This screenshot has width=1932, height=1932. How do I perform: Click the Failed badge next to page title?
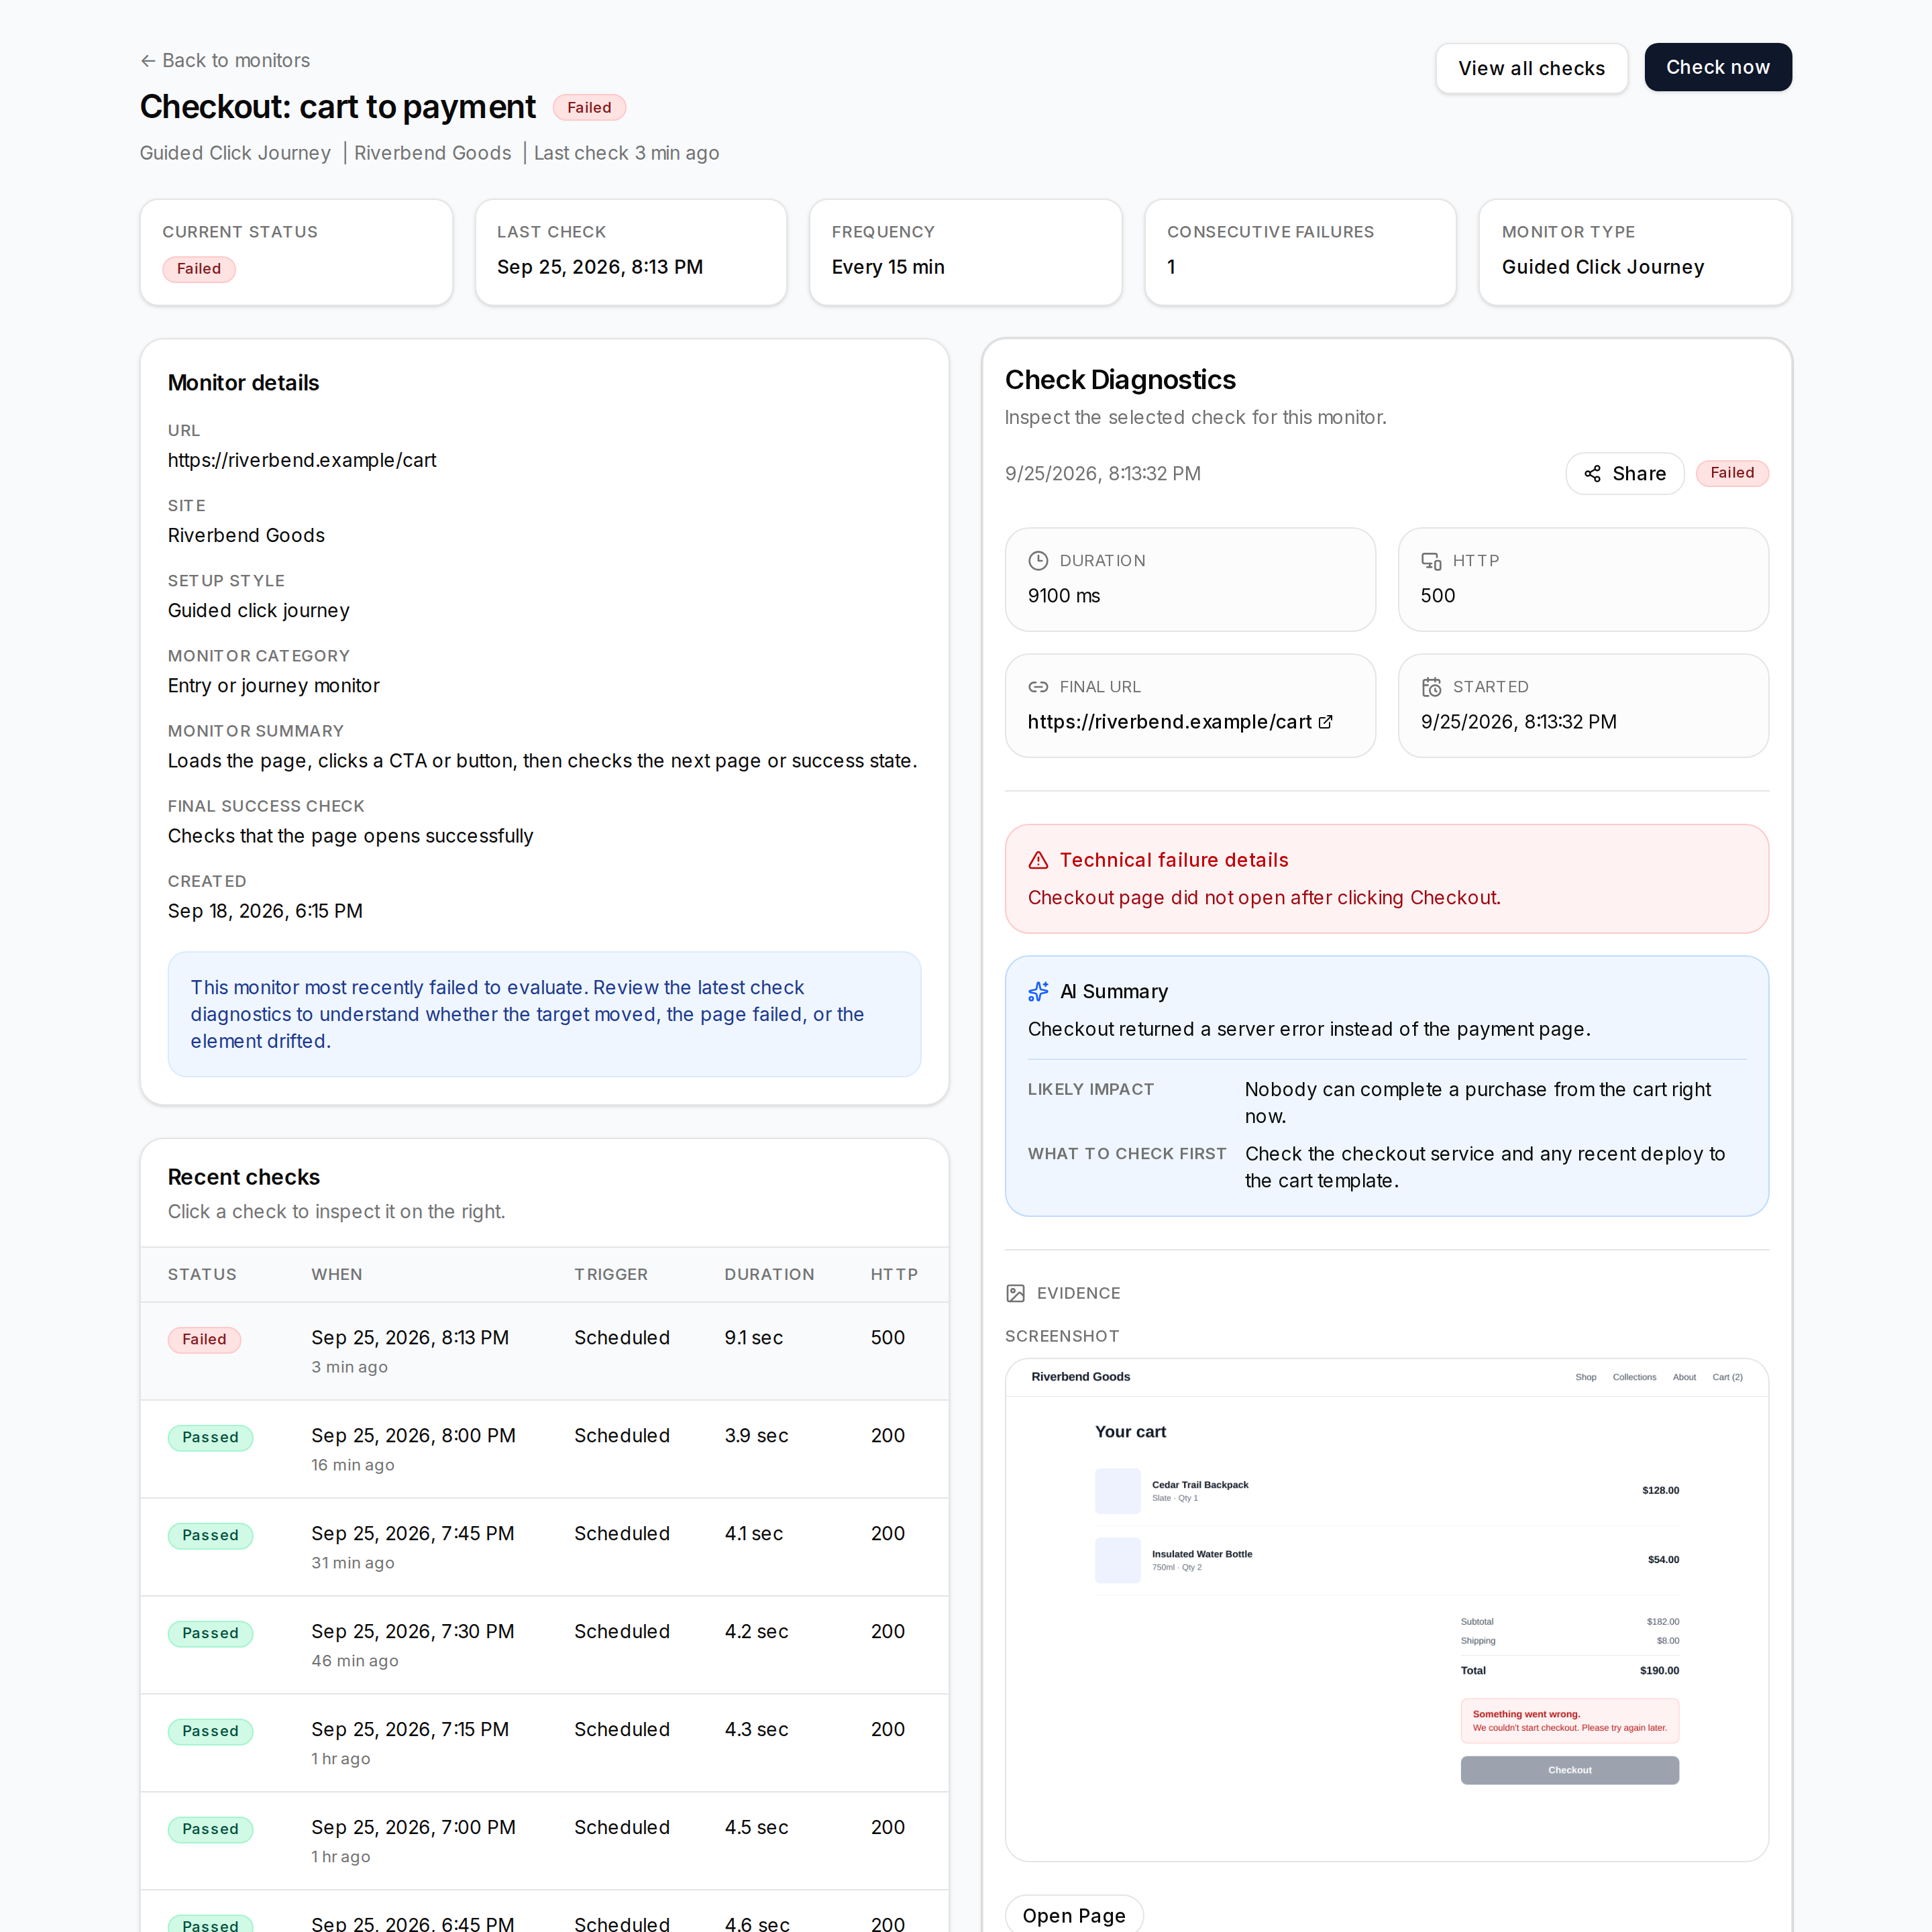coord(589,108)
